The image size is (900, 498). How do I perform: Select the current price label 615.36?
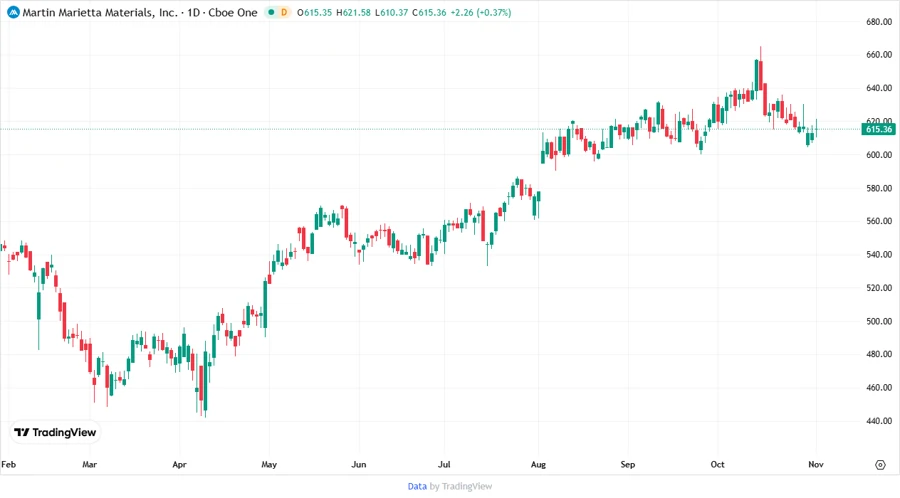pyautogui.click(x=878, y=129)
